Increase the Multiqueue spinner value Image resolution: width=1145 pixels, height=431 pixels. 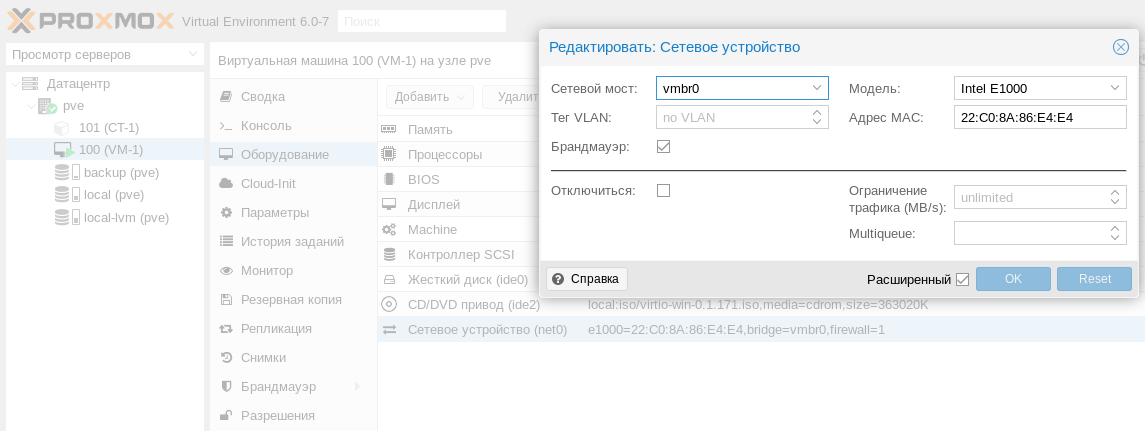point(1115,228)
